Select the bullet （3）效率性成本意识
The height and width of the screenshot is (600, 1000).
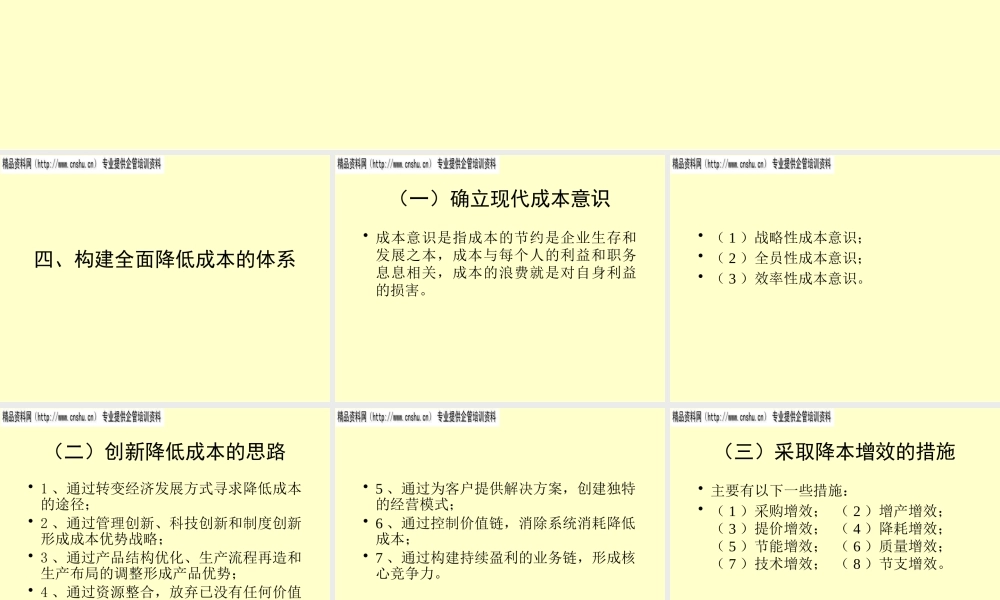click(x=787, y=279)
